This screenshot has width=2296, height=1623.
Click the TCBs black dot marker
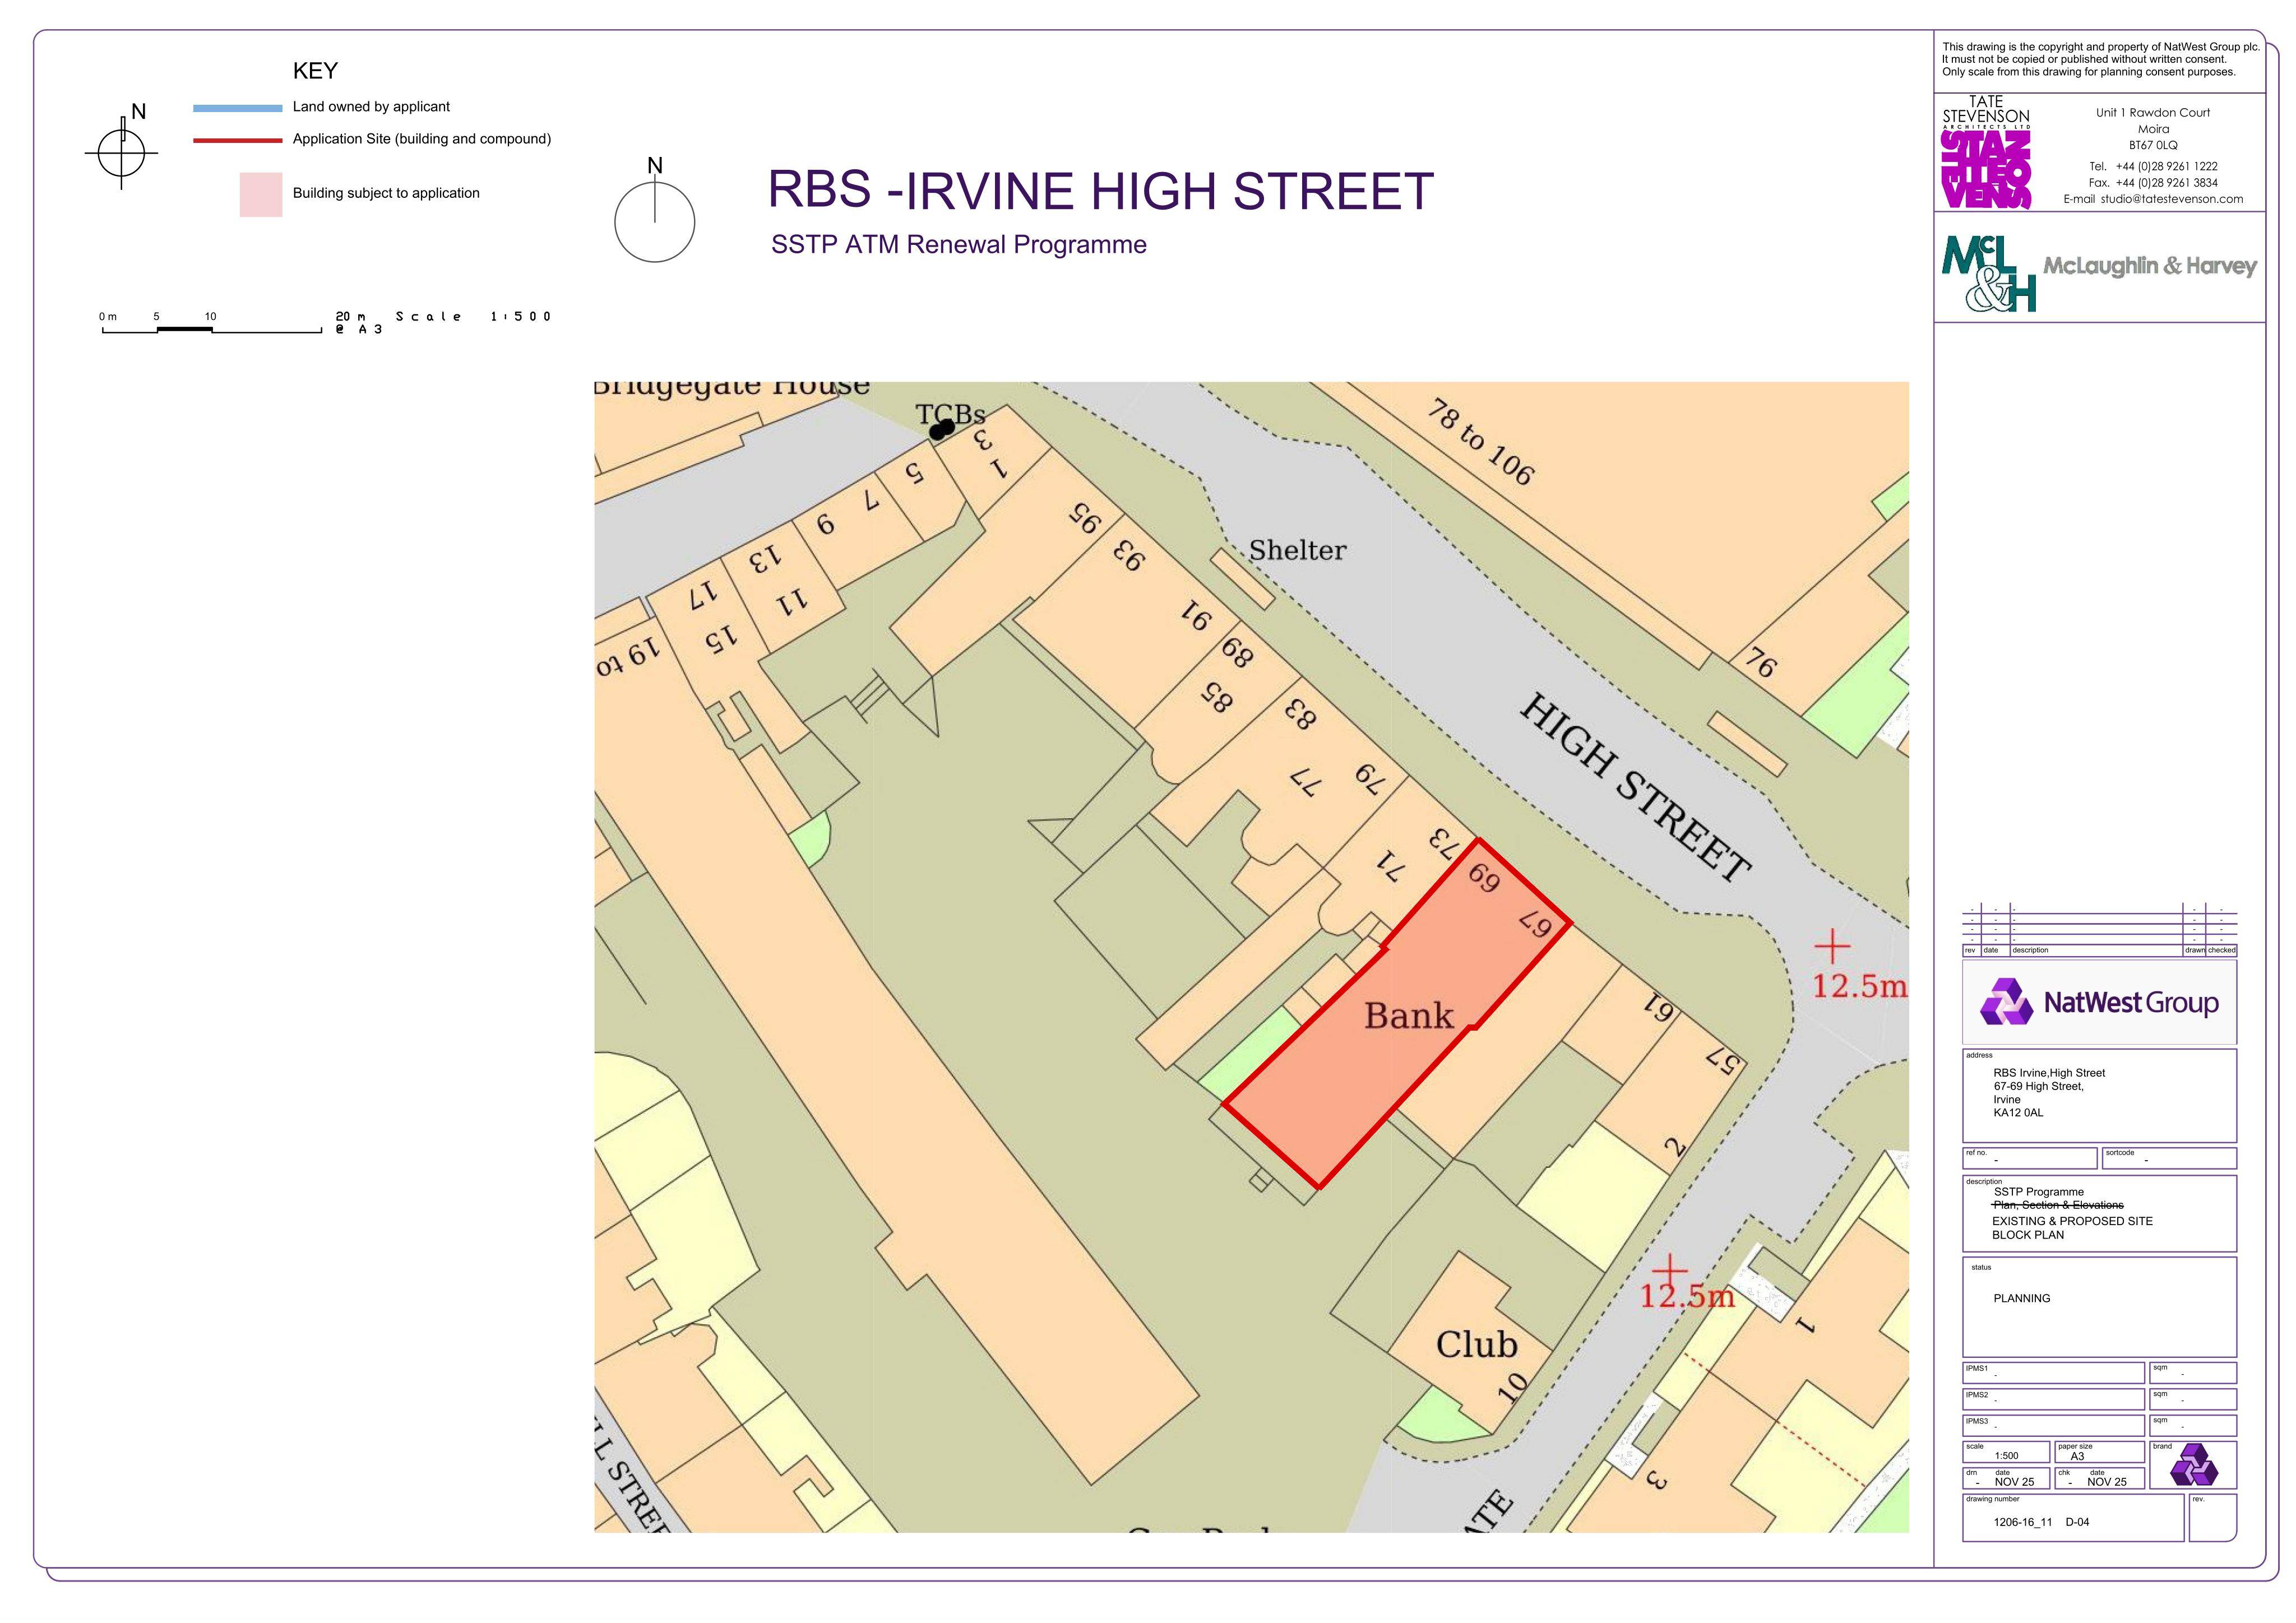click(941, 429)
